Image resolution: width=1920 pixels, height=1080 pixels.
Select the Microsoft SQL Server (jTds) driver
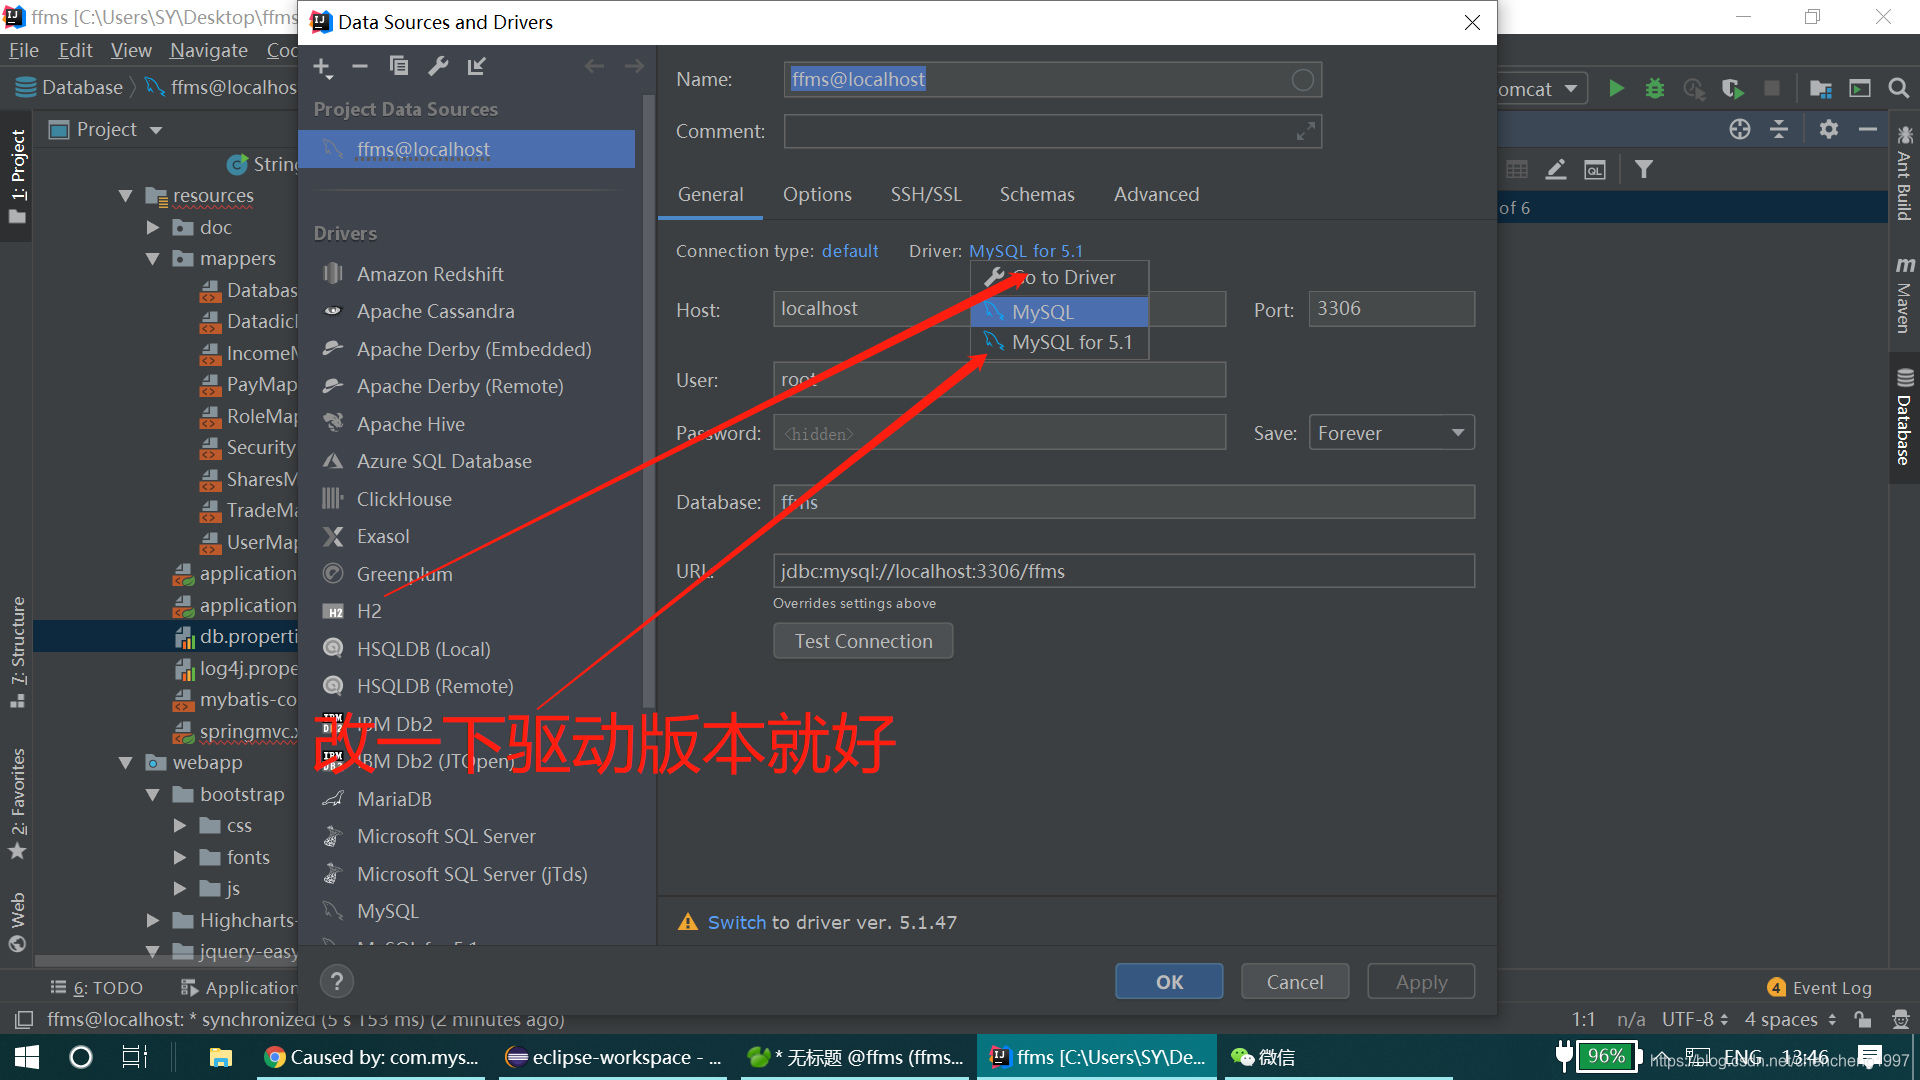coord(472,874)
